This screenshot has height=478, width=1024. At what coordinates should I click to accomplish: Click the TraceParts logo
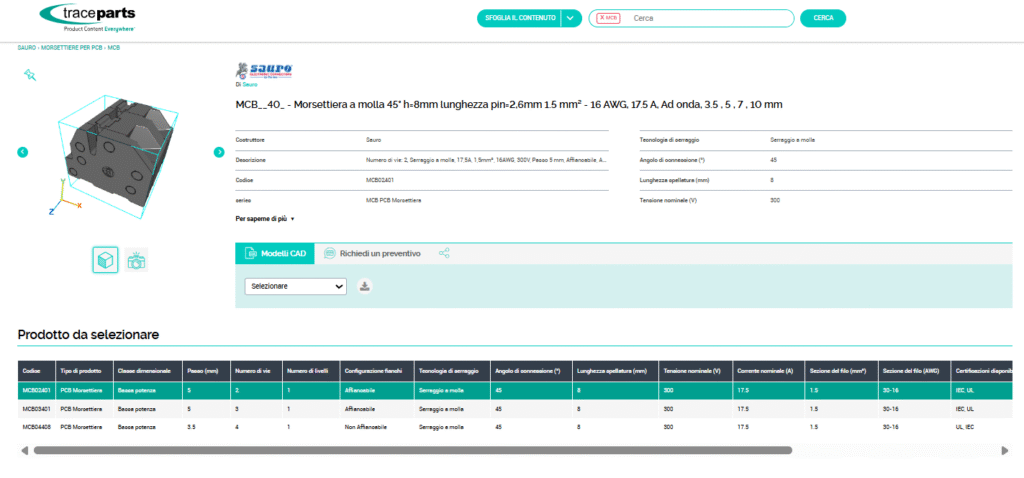click(87, 17)
